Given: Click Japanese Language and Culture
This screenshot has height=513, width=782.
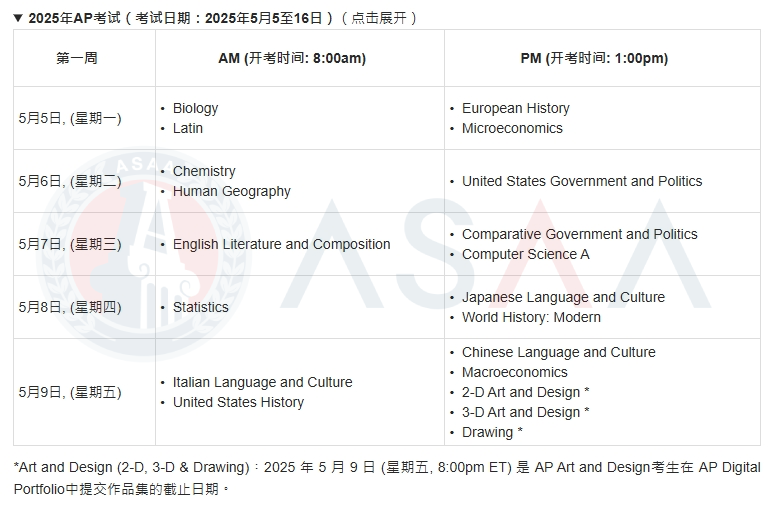Looking at the screenshot, I should click(564, 297).
